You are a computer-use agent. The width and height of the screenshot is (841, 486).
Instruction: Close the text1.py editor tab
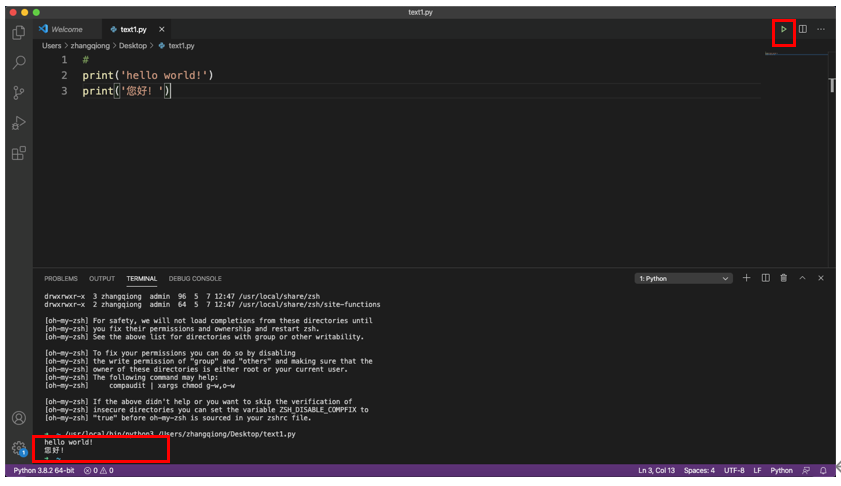161,30
